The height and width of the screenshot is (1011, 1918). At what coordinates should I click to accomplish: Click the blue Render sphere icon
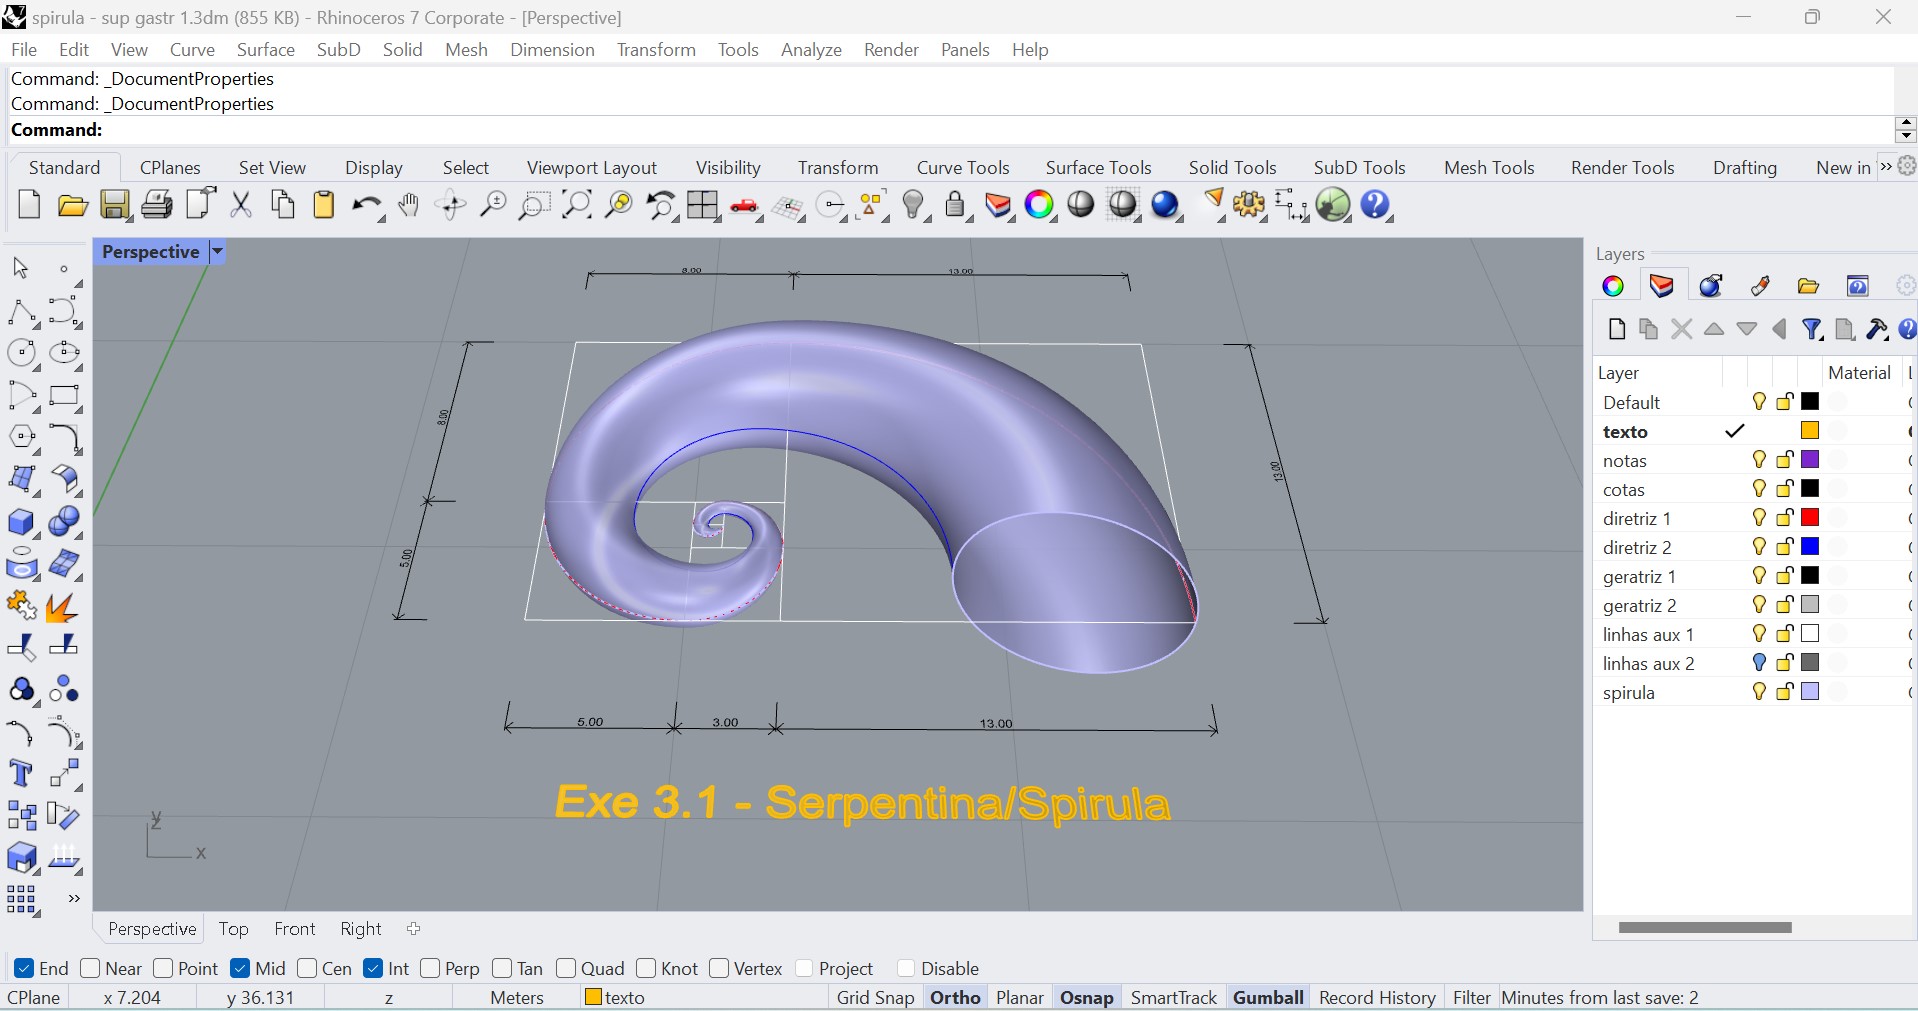click(x=1166, y=205)
